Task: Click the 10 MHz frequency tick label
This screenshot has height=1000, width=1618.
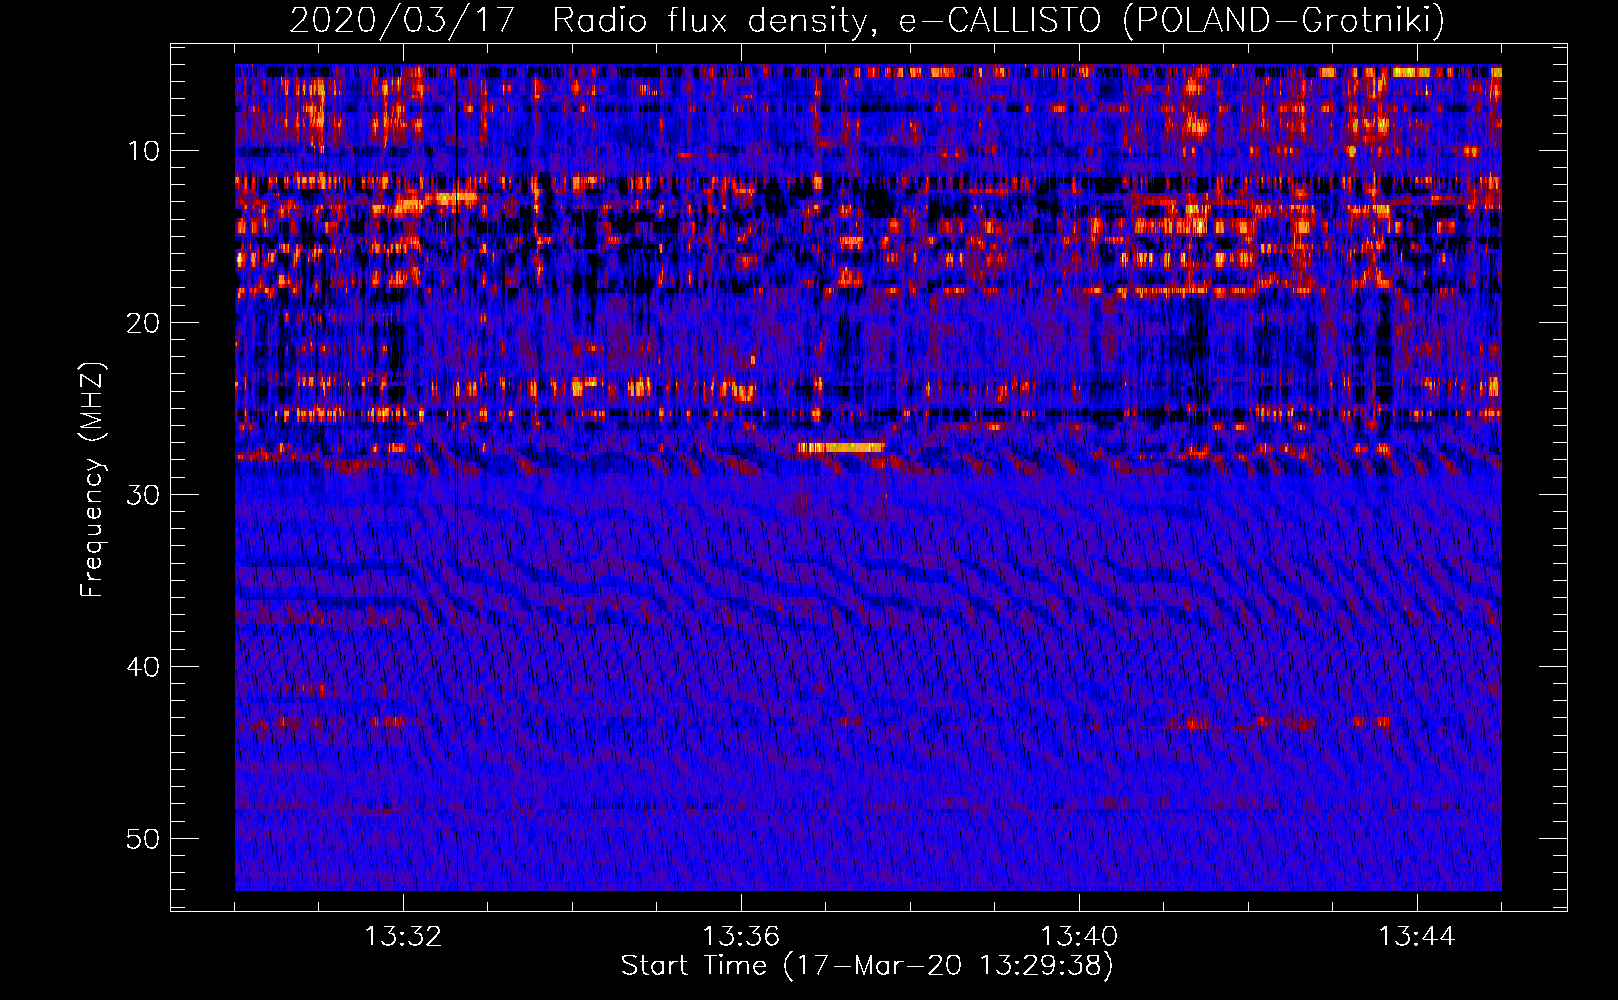Action: [x=144, y=151]
